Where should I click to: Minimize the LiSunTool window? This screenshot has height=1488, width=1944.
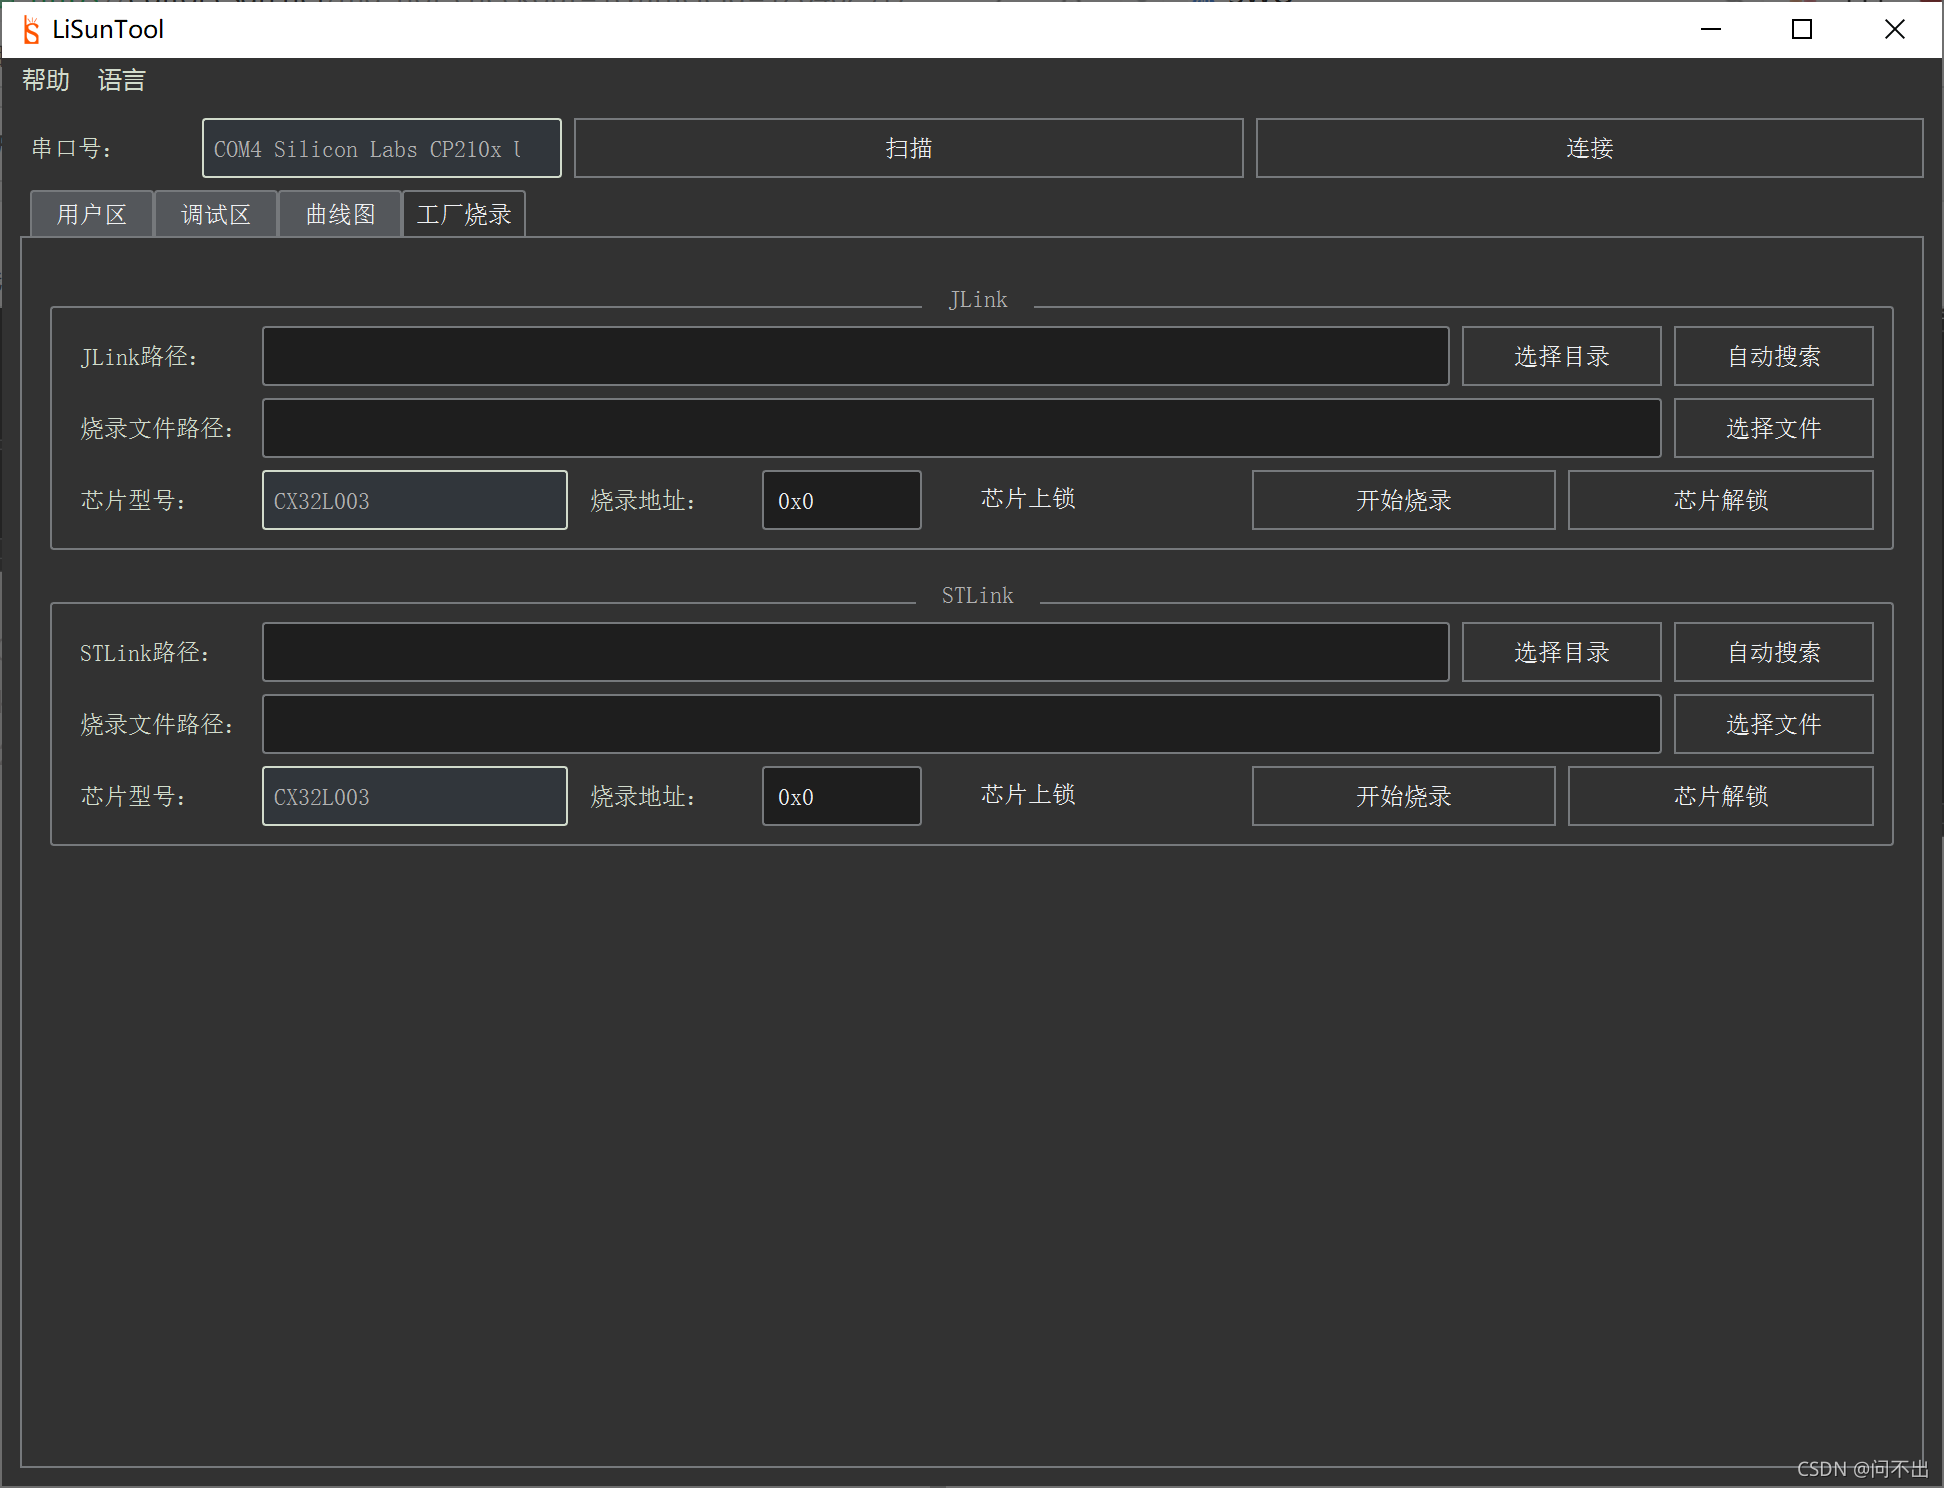point(1711,29)
